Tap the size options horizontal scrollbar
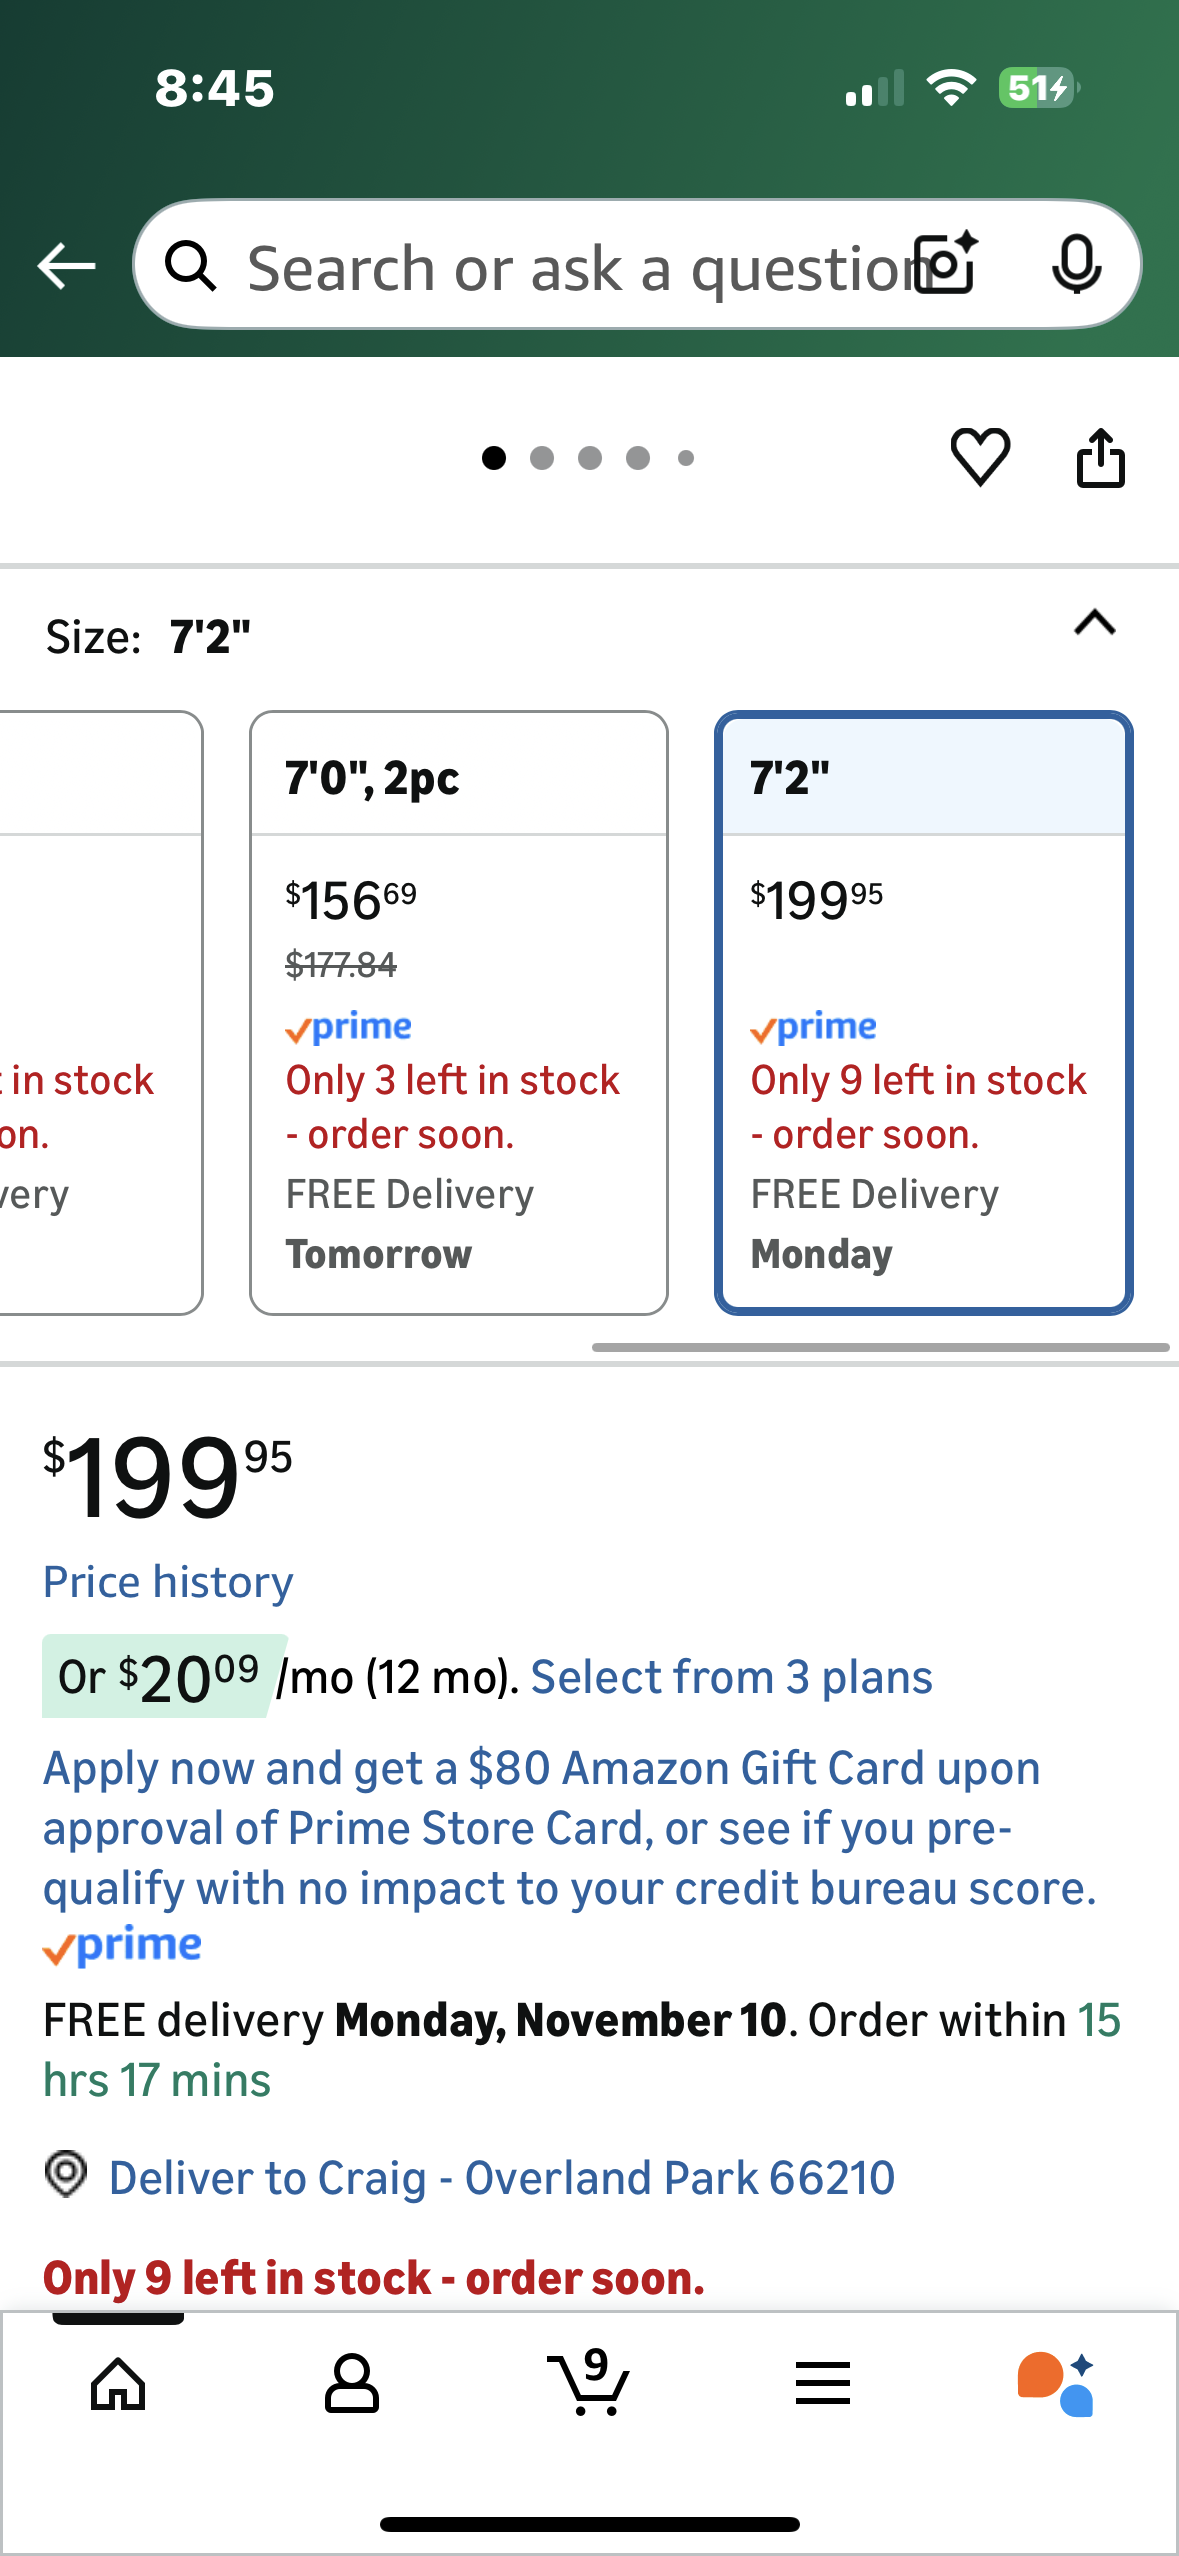 880,1347
